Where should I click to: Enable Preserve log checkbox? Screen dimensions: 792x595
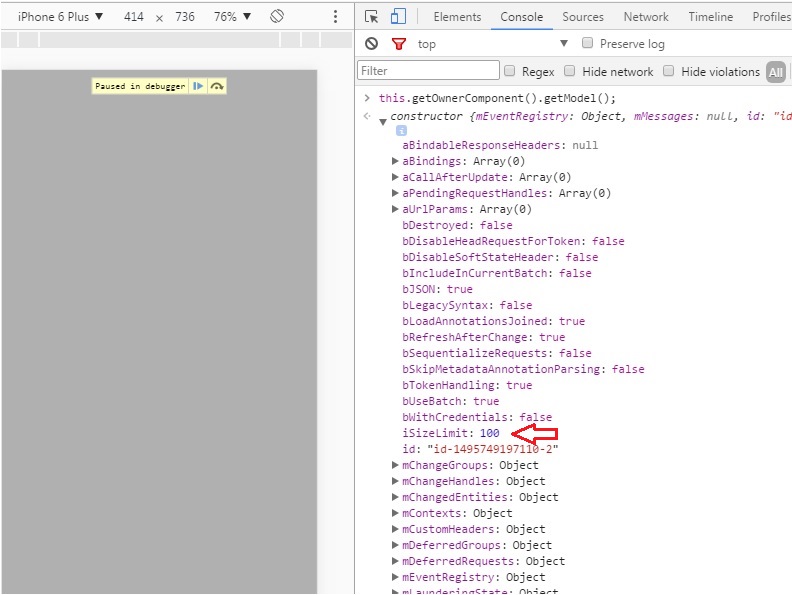pos(587,43)
